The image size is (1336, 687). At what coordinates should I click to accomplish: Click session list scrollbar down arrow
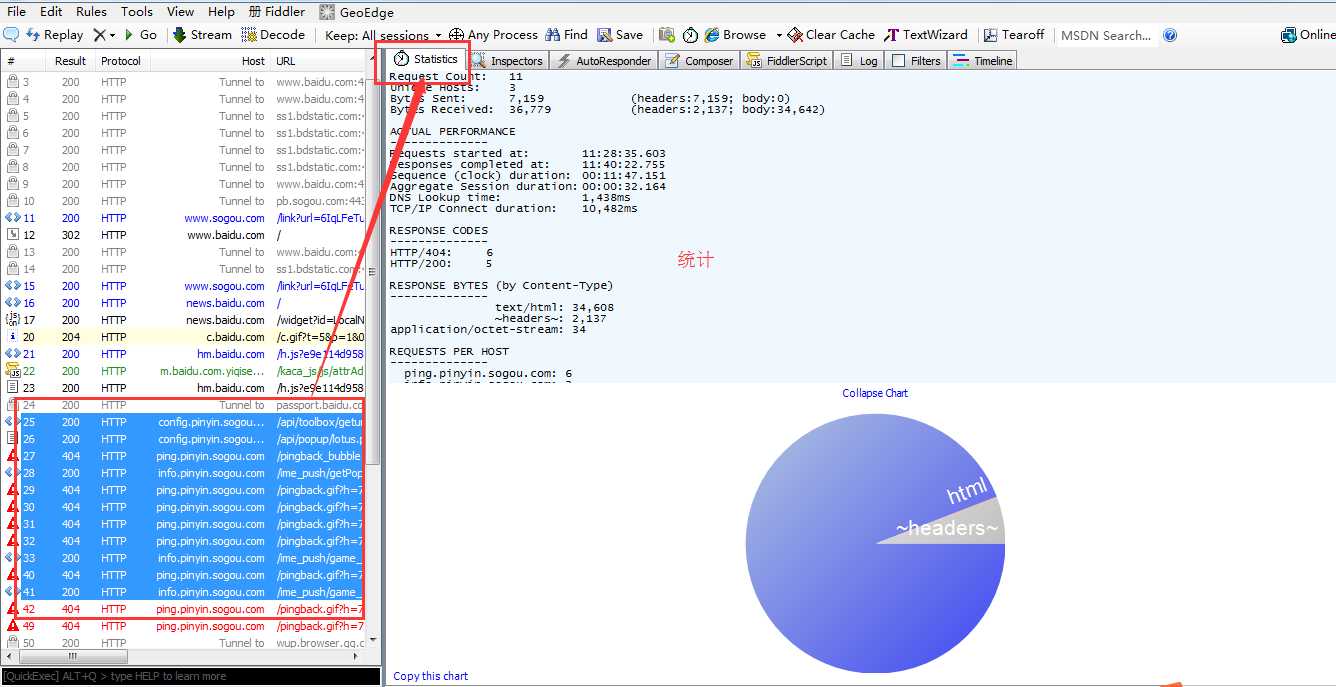(x=374, y=640)
